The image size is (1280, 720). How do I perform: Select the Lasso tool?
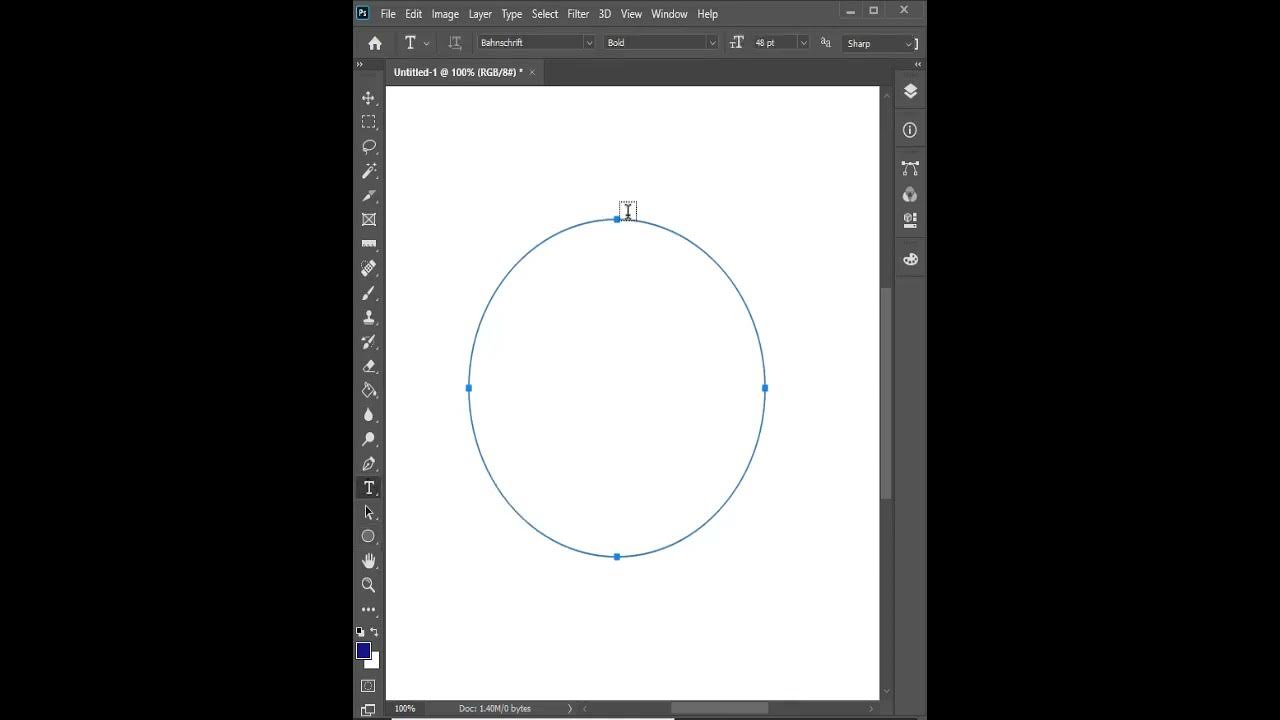click(x=369, y=146)
